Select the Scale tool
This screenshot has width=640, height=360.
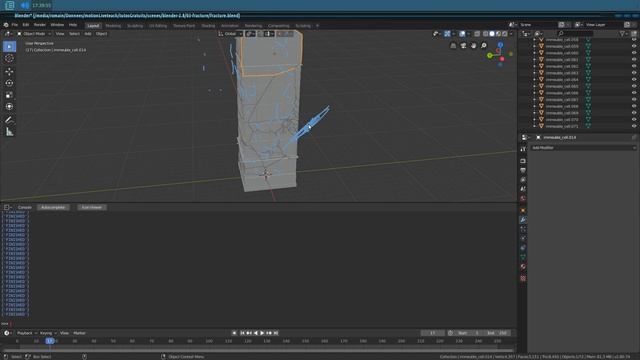pos(9,95)
